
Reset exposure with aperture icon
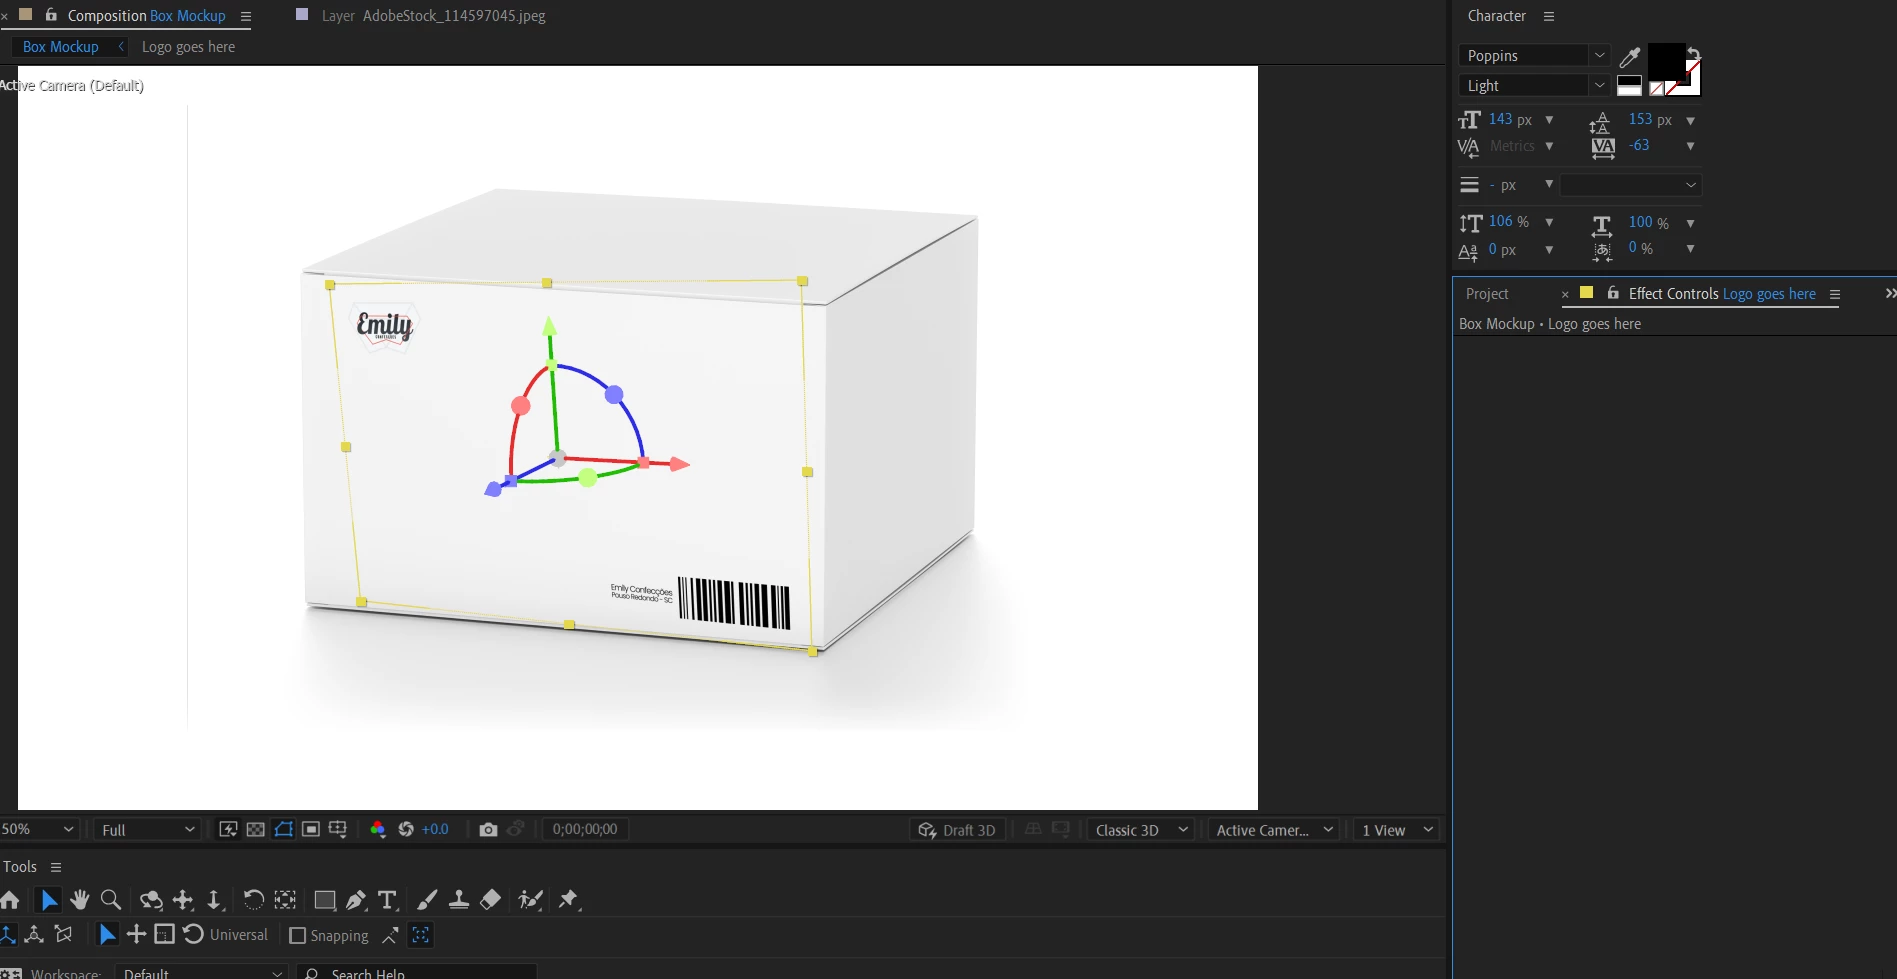click(x=406, y=830)
